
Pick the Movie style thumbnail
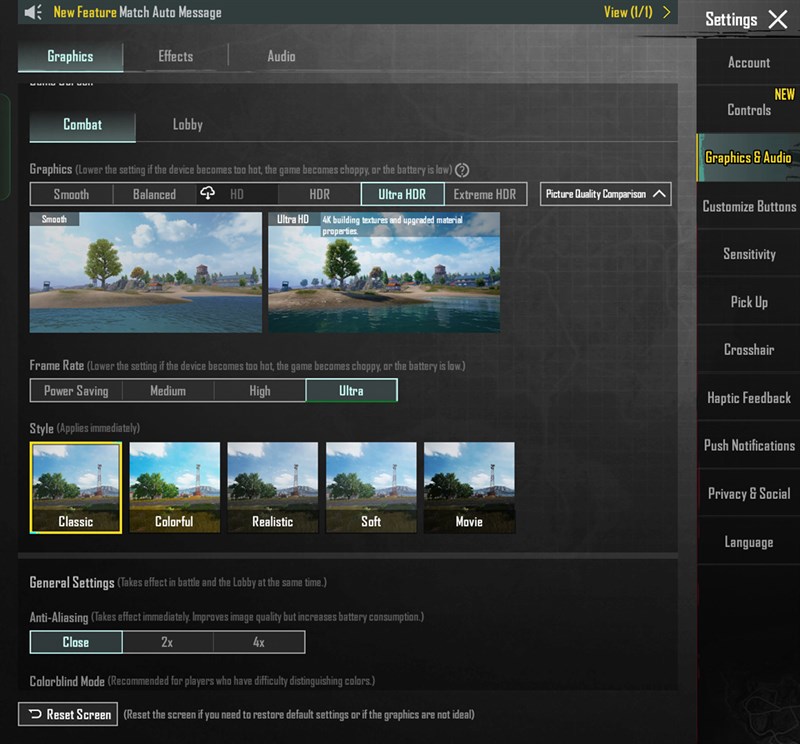pos(469,487)
